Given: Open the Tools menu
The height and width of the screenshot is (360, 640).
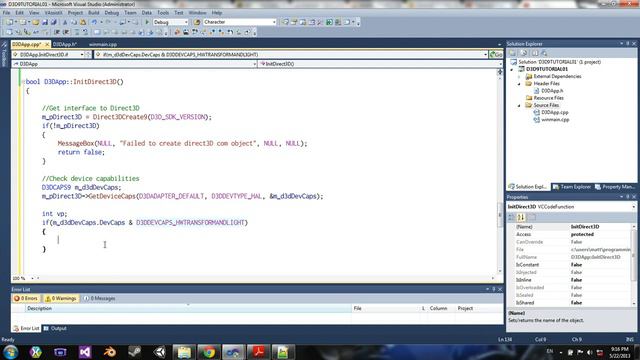Looking at the screenshot, I should [163, 13].
